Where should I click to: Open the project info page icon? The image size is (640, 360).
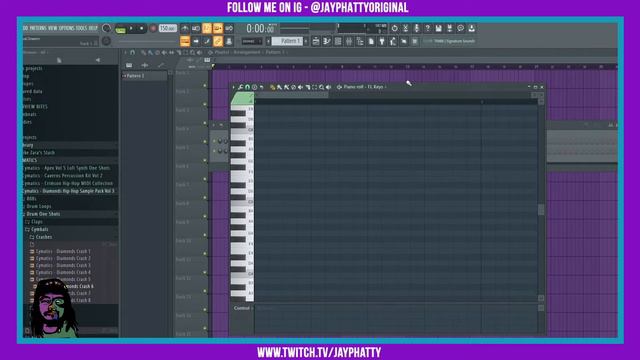click(371, 41)
